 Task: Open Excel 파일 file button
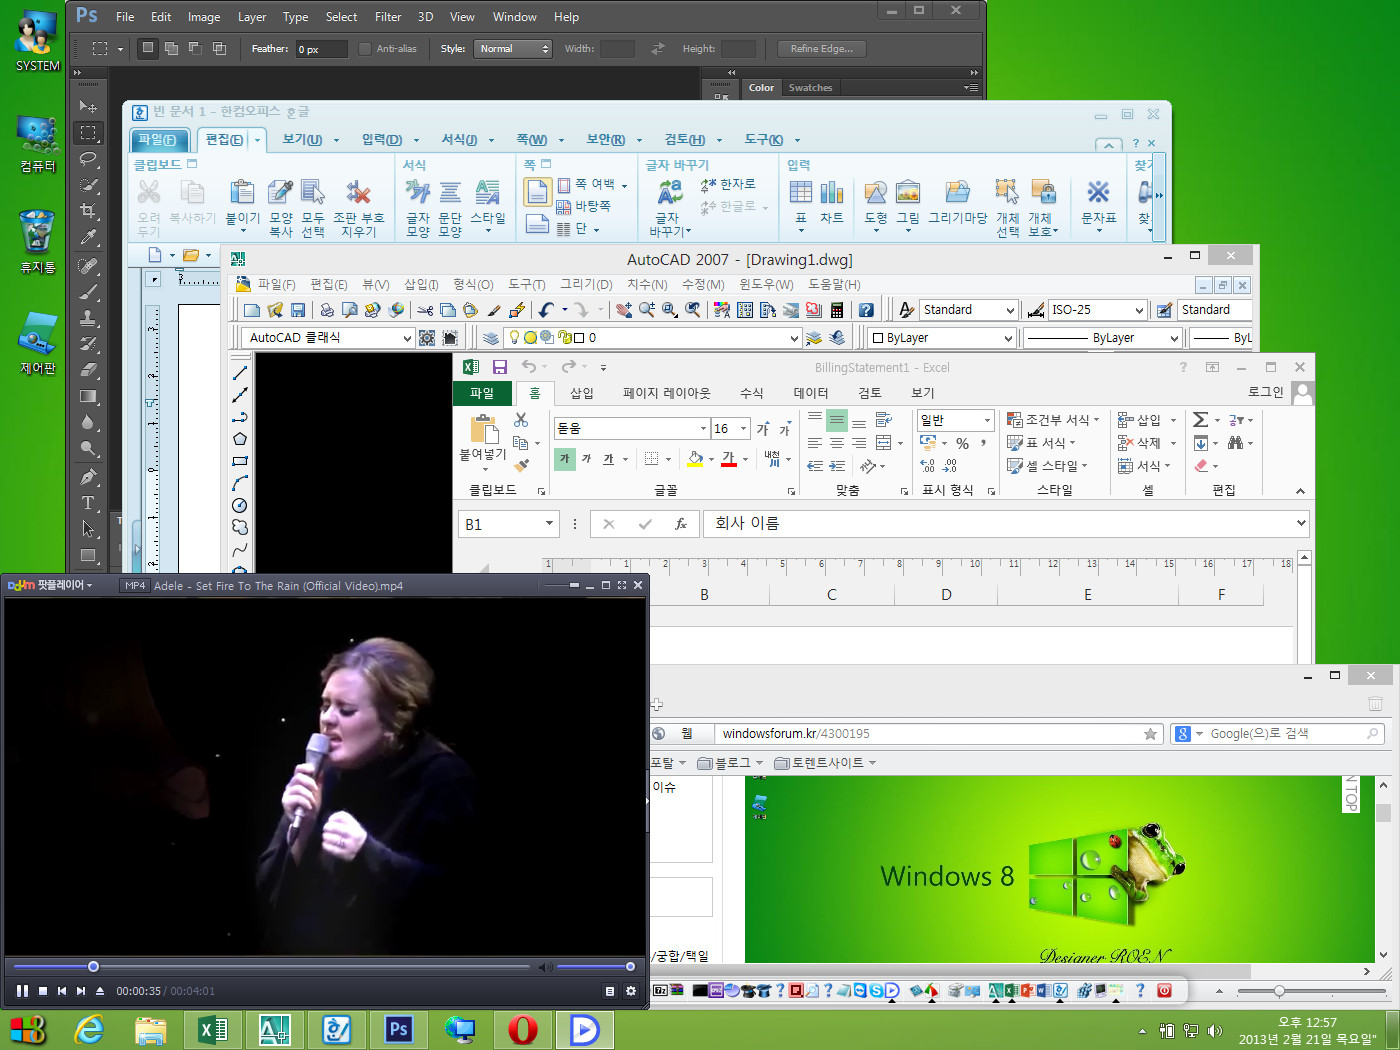pyautogui.click(x=482, y=393)
